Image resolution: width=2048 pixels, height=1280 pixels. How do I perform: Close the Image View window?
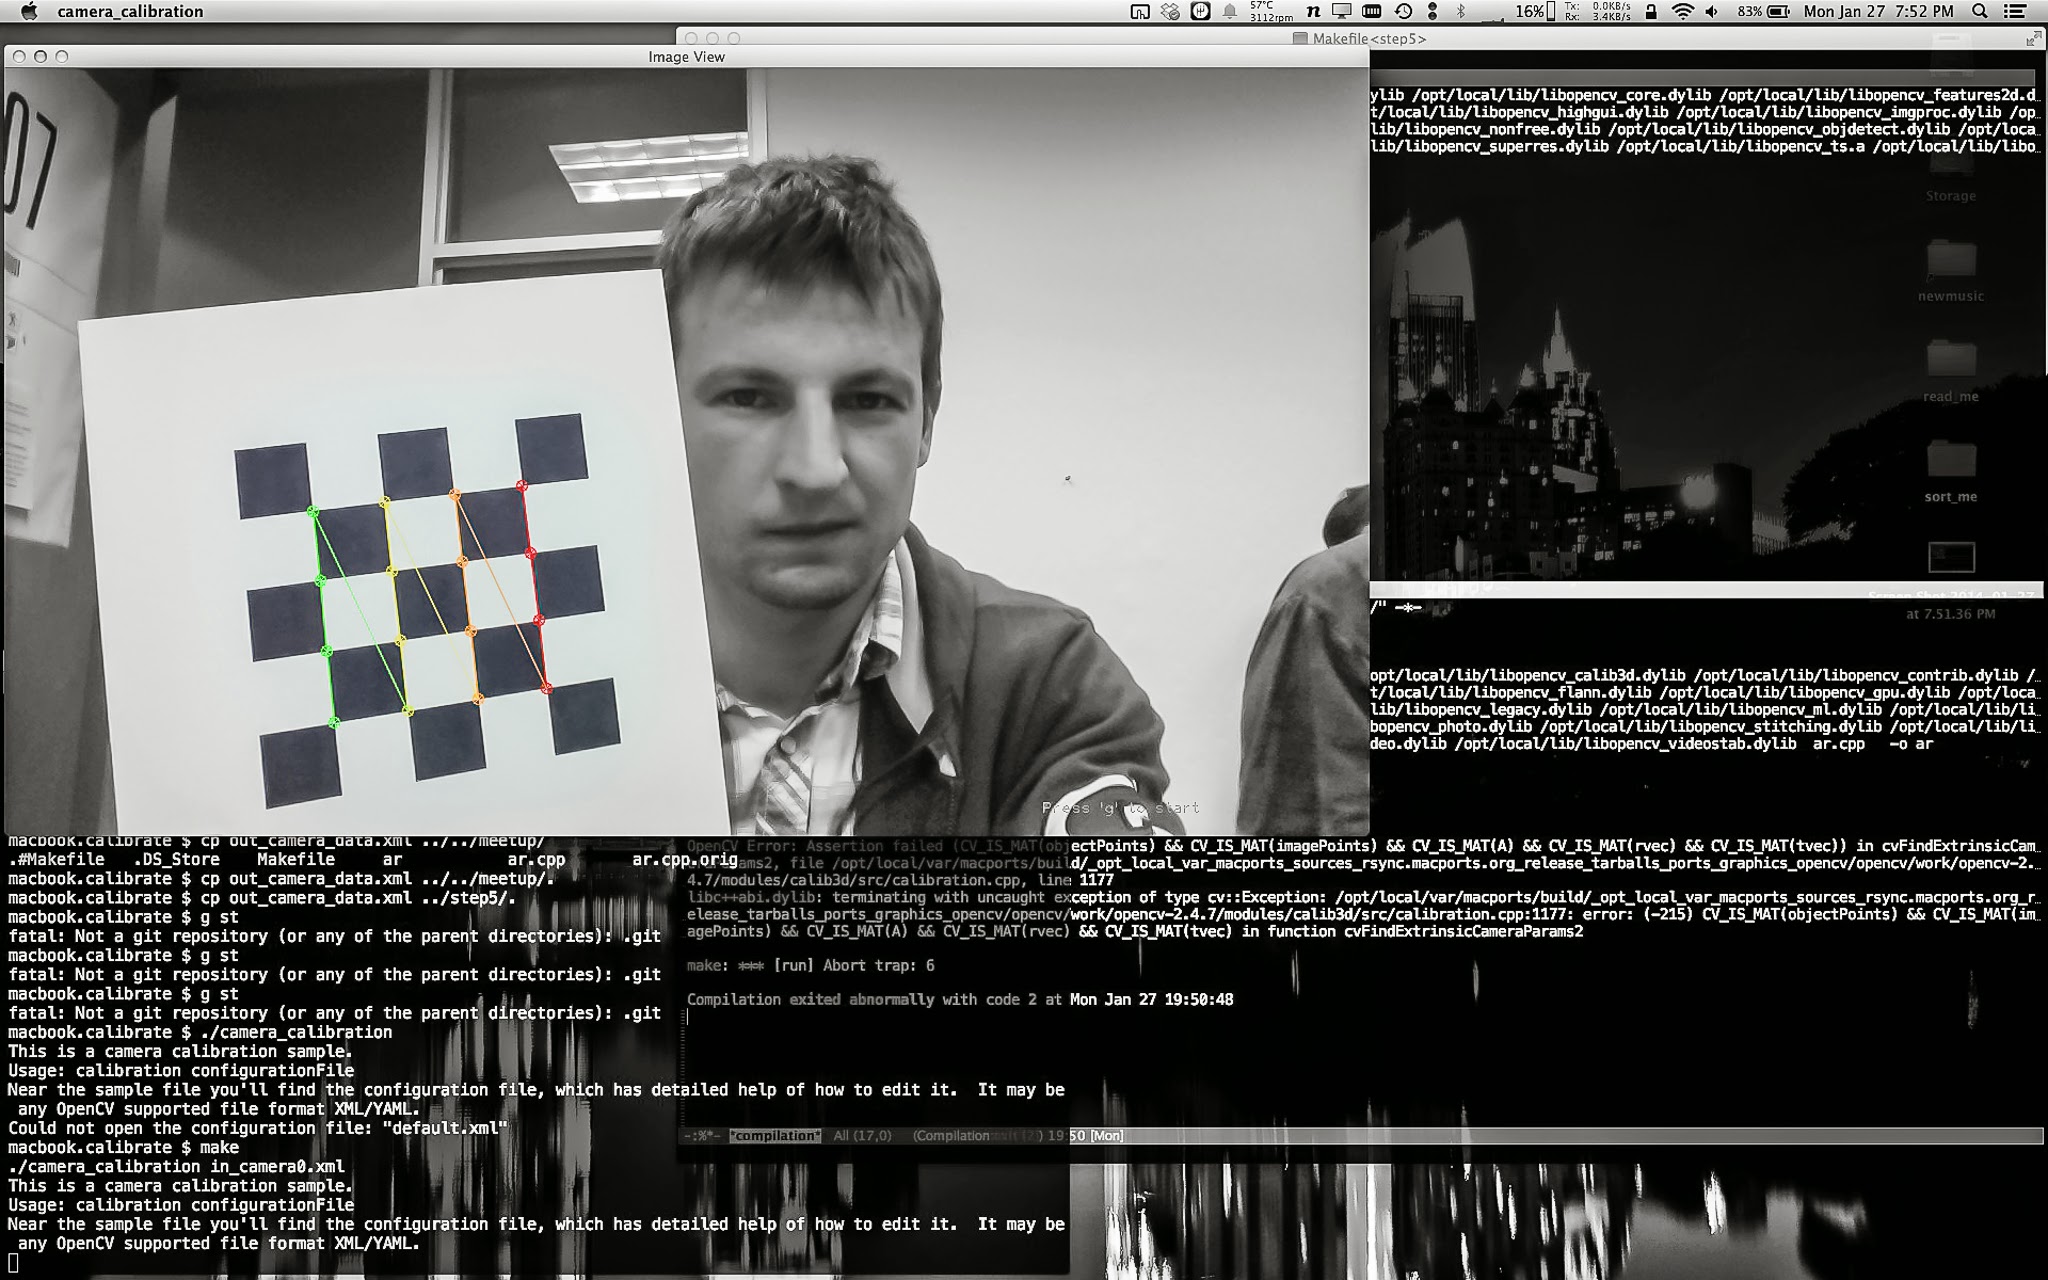pyautogui.click(x=19, y=57)
